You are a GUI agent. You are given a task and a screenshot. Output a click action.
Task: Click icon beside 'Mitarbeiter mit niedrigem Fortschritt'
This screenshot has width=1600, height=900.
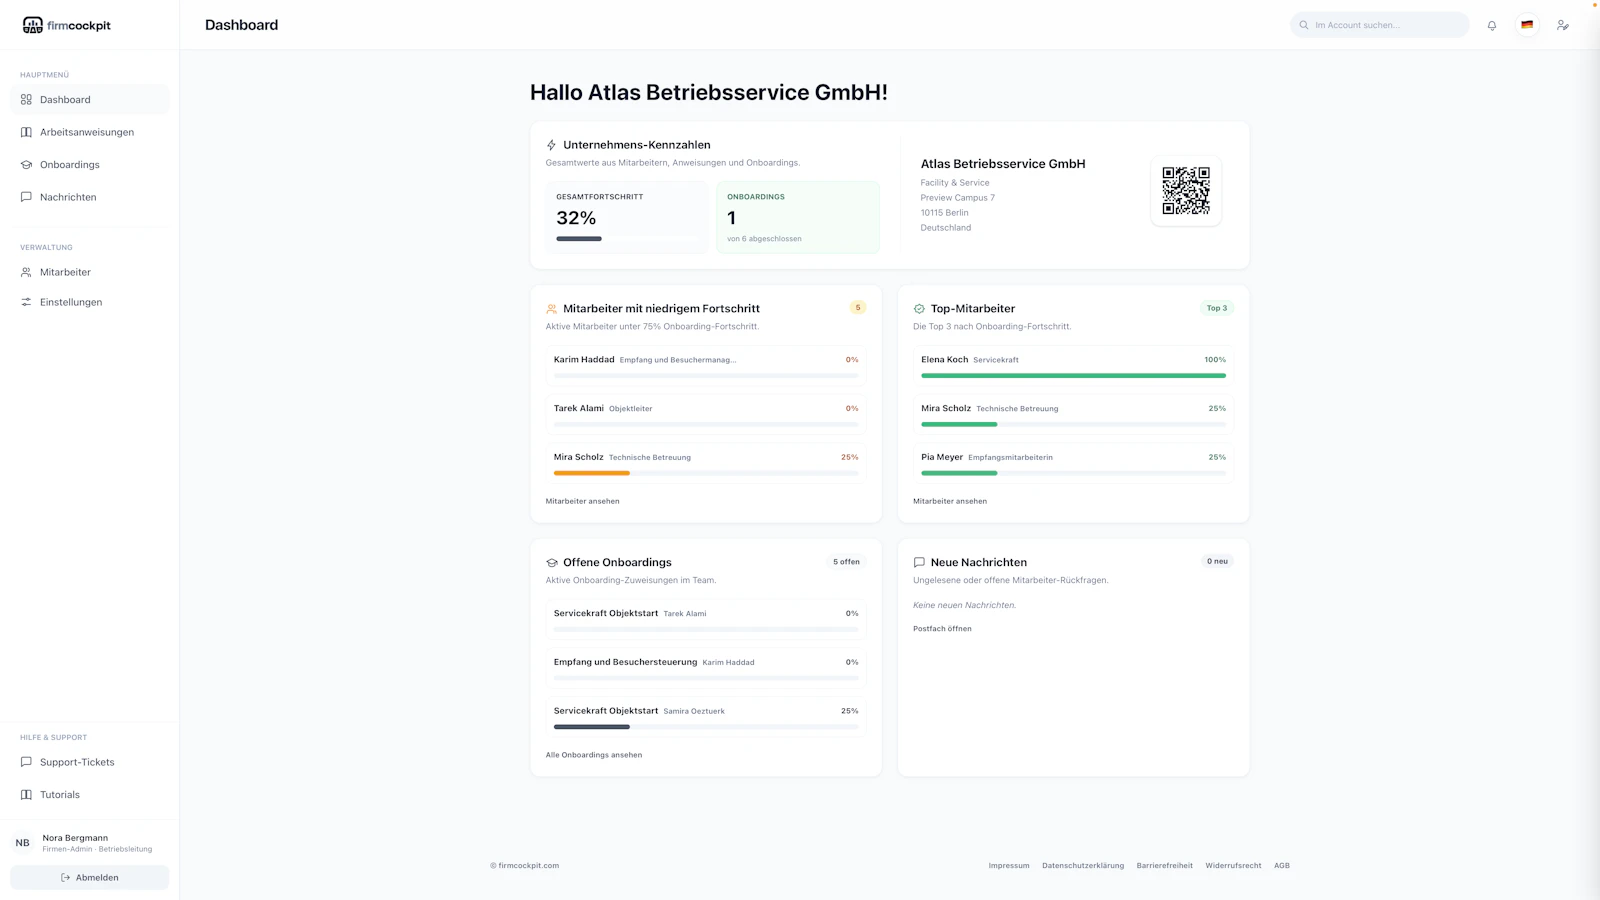point(551,309)
